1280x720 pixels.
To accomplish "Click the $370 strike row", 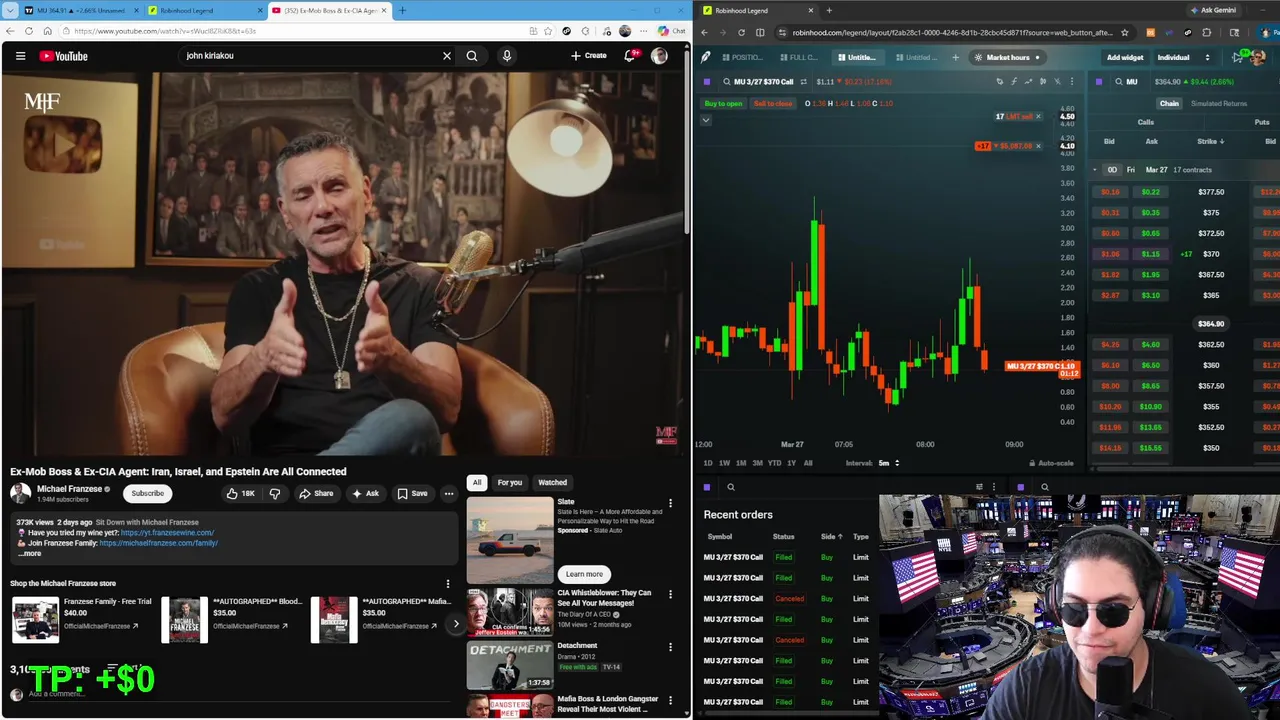I will click(1186, 254).
